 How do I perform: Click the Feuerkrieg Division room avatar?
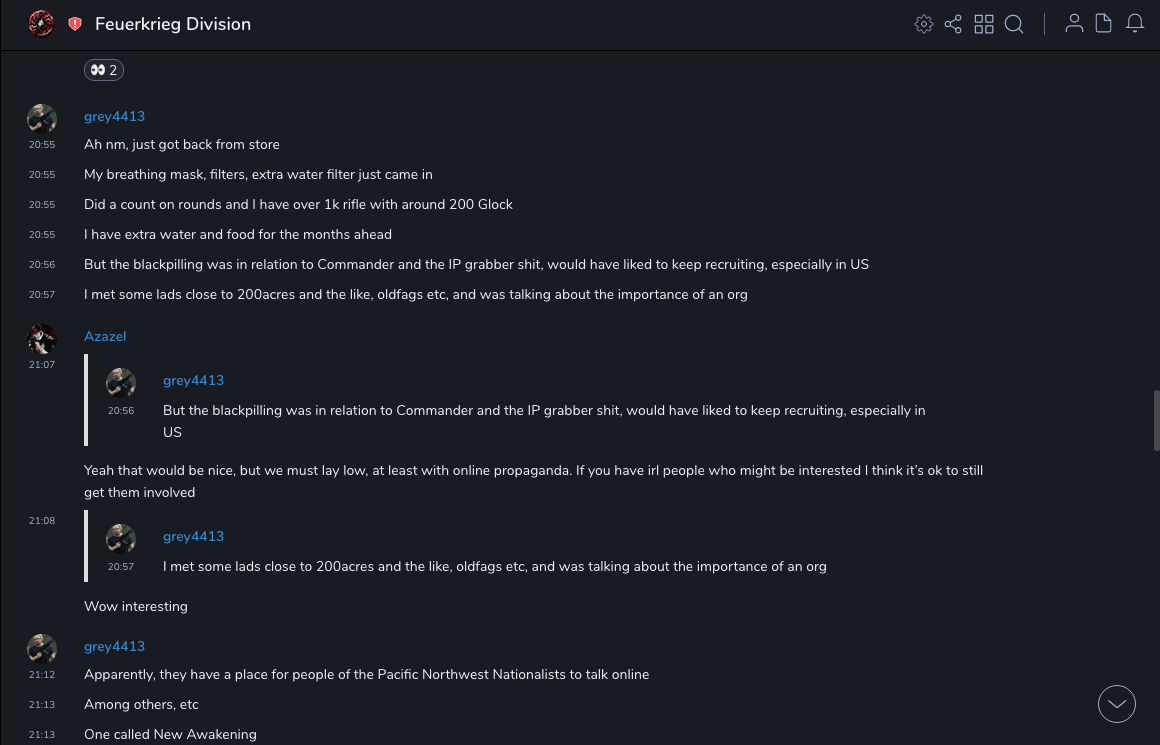pos(41,23)
